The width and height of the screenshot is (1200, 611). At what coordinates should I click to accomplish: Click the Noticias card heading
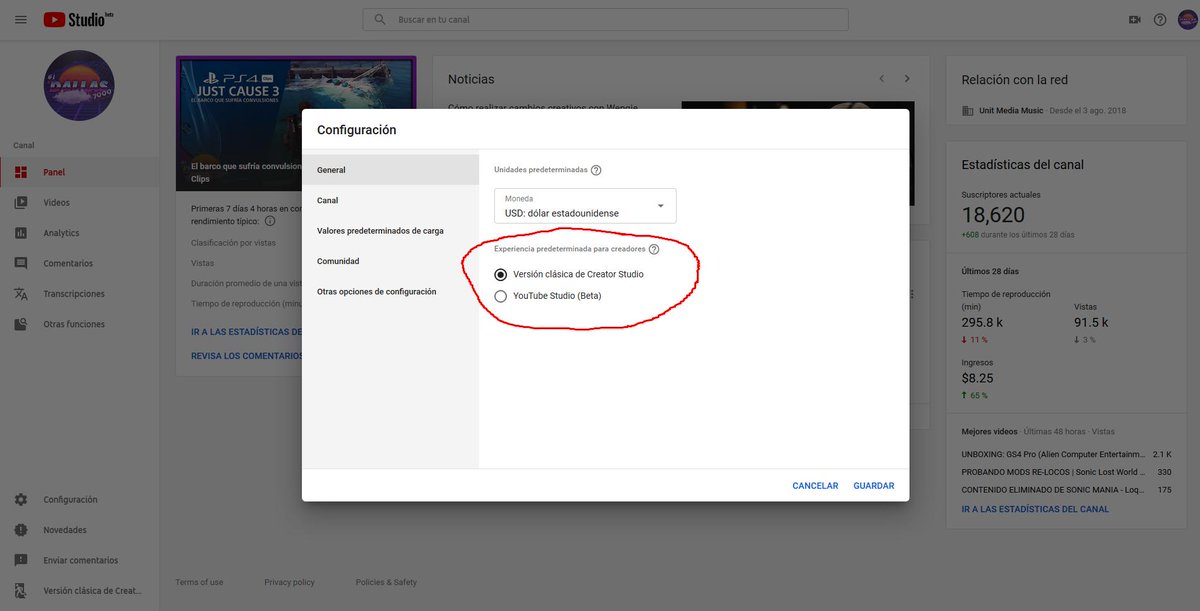pyautogui.click(x=471, y=79)
